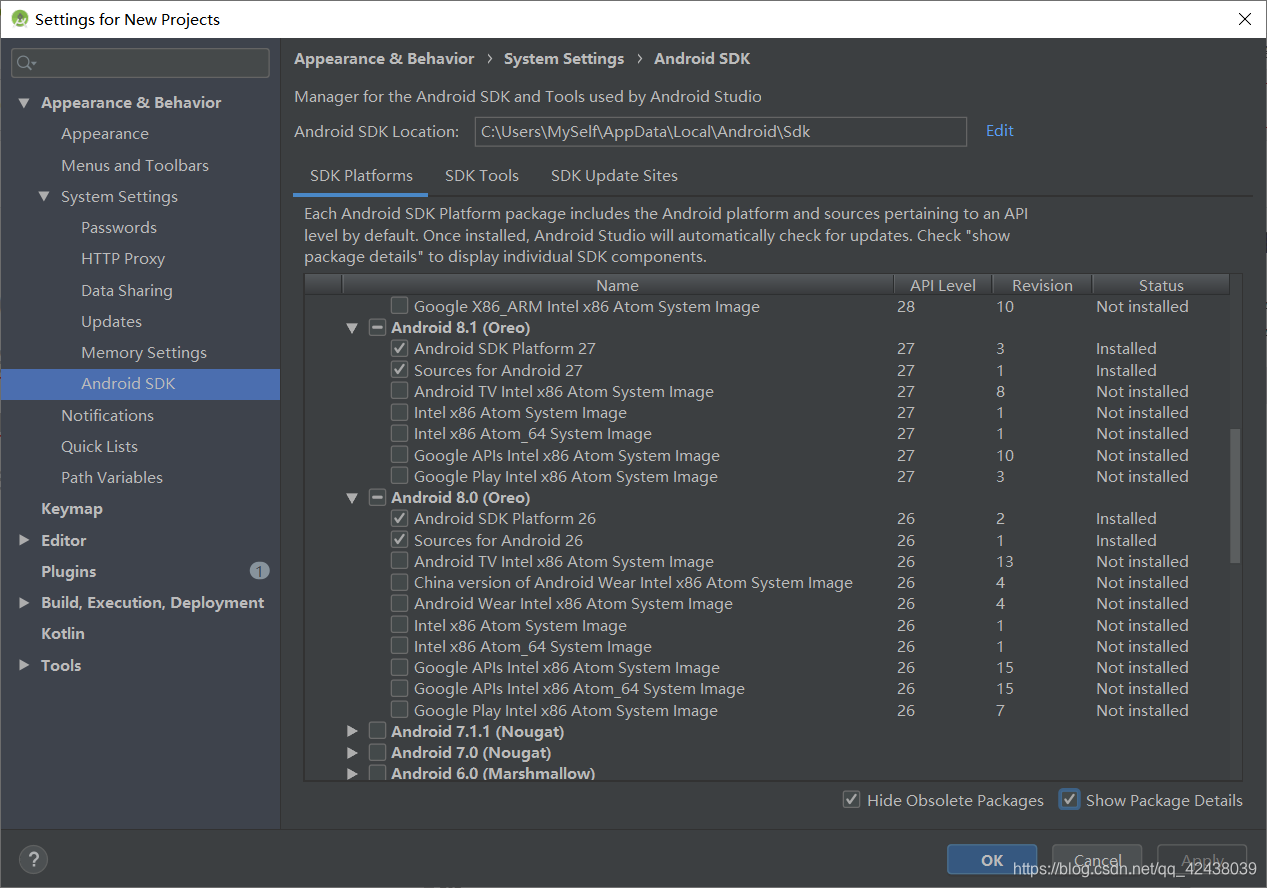
Task: Switch to SDK Tools tab
Action: pyautogui.click(x=482, y=176)
